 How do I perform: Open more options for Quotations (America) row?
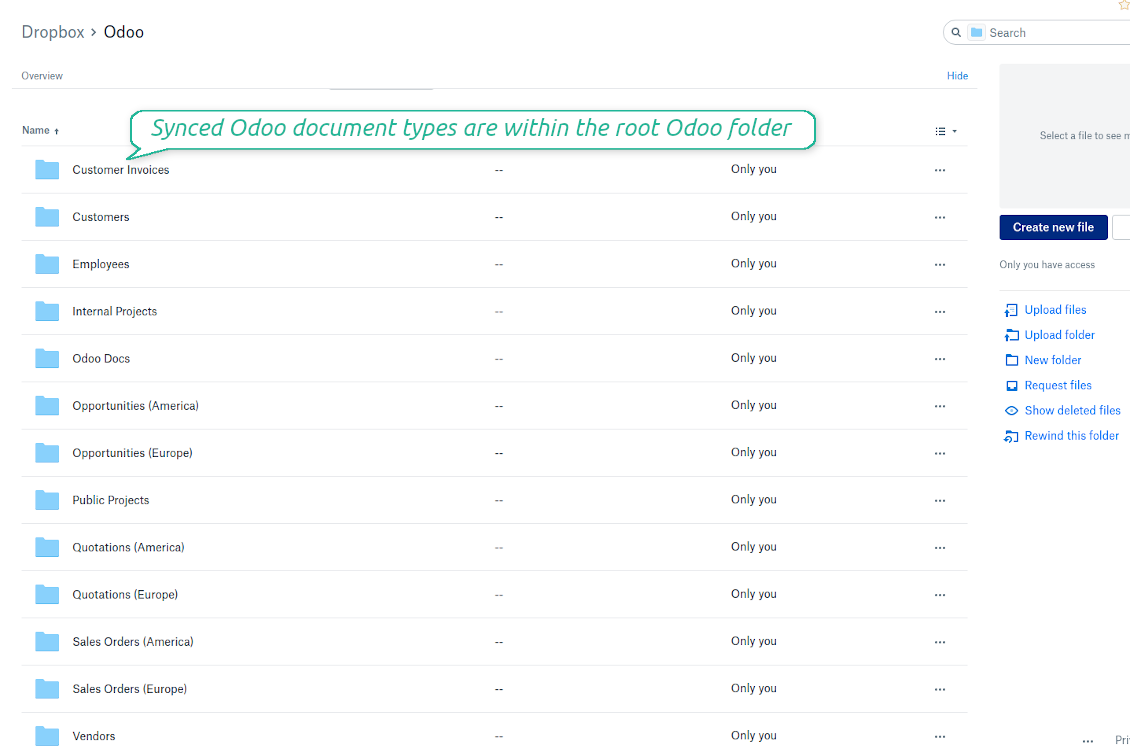click(940, 548)
